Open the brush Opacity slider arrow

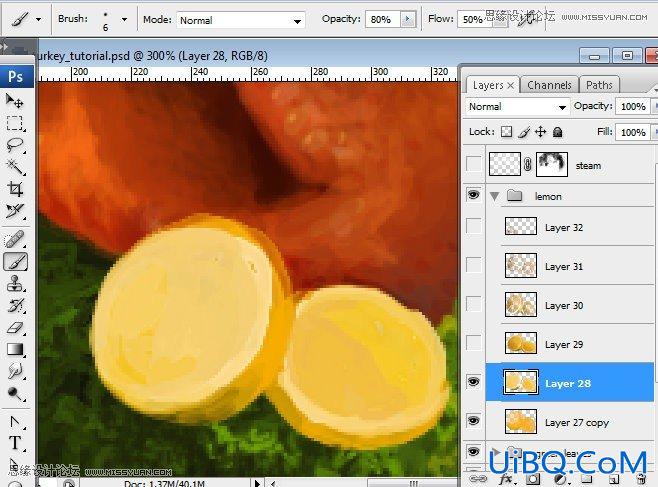point(407,19)
